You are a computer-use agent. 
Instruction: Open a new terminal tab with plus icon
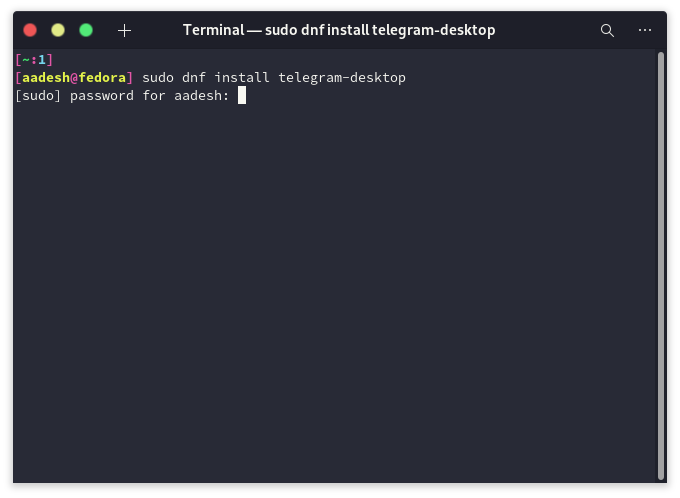click(124, 30)
